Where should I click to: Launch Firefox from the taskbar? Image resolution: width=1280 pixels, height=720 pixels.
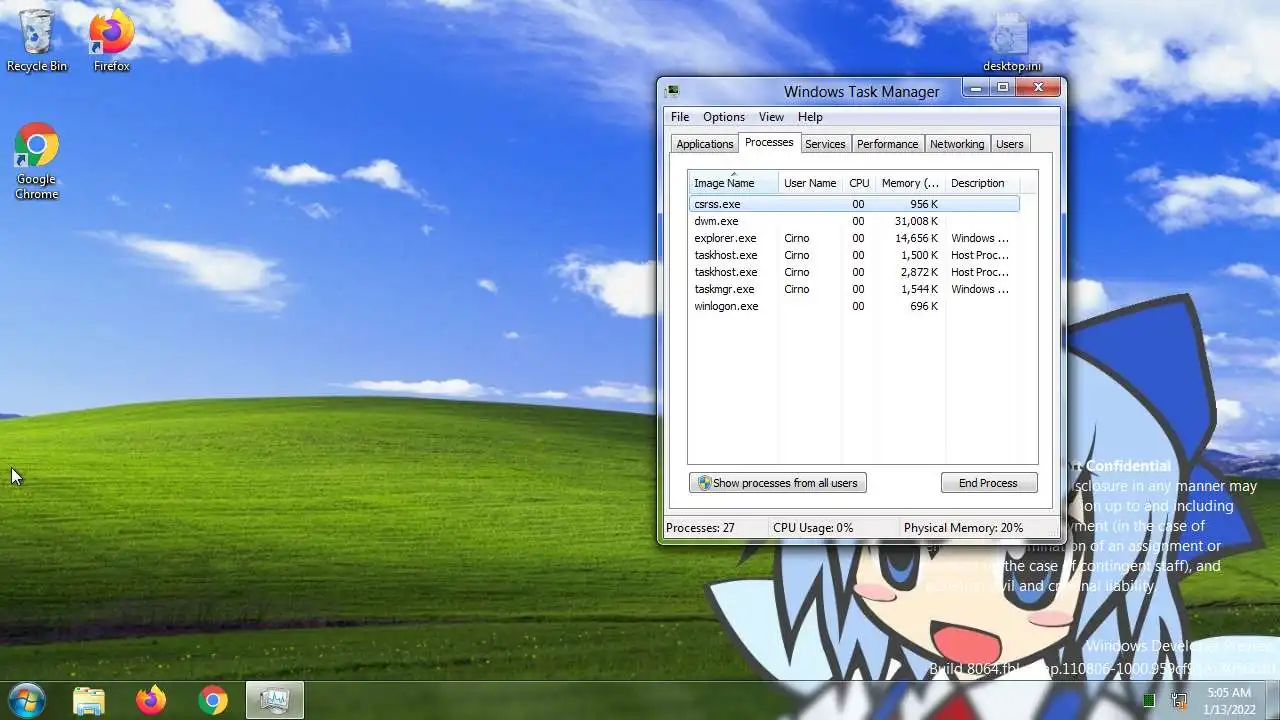[x=151, y=700]
